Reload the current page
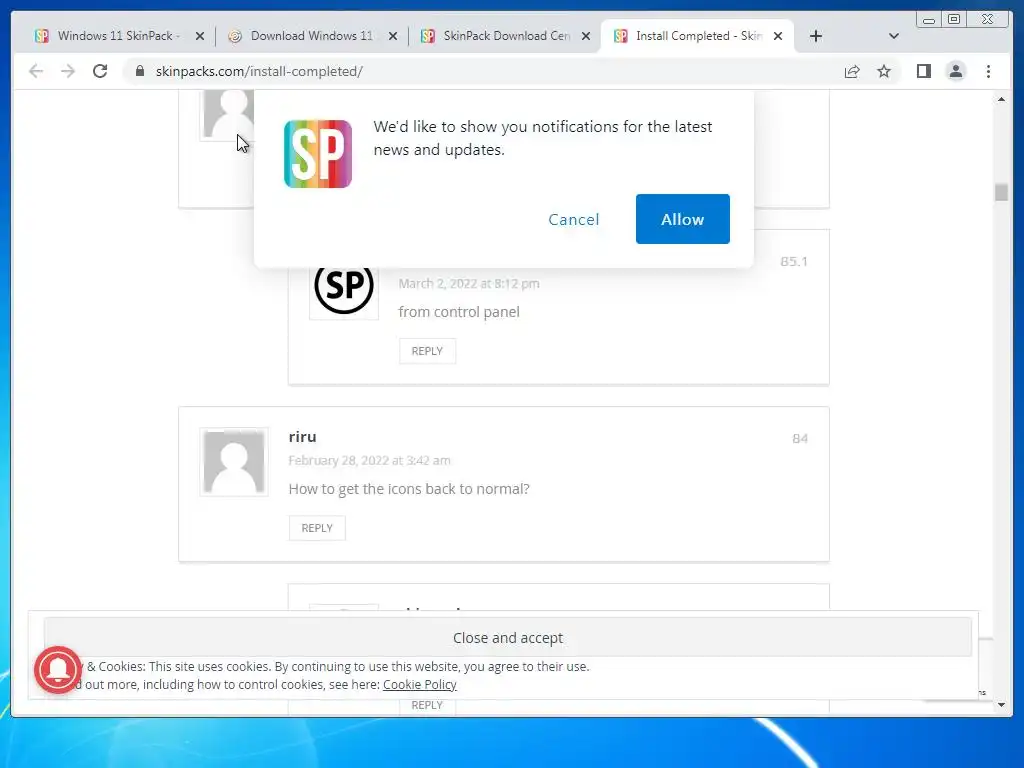This screenshot has width=1024, height=768. (x=100, y=71)
